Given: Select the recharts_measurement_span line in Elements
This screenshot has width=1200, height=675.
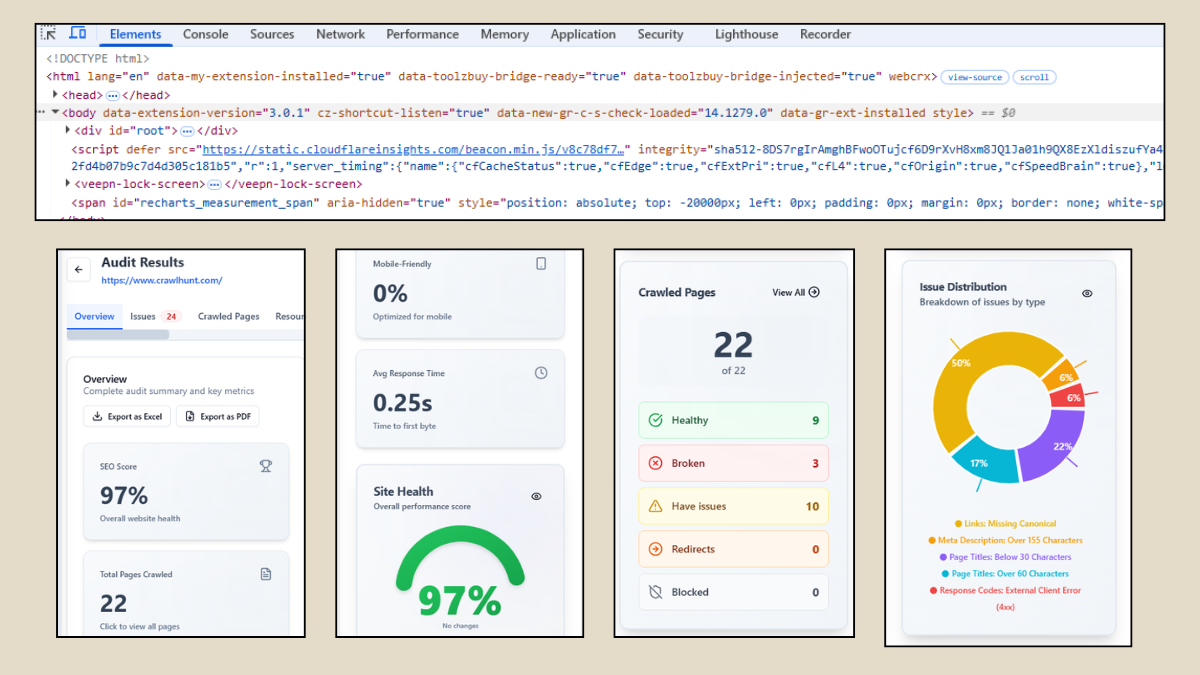Looking at the screenshot, I should (x=600, y=203).
